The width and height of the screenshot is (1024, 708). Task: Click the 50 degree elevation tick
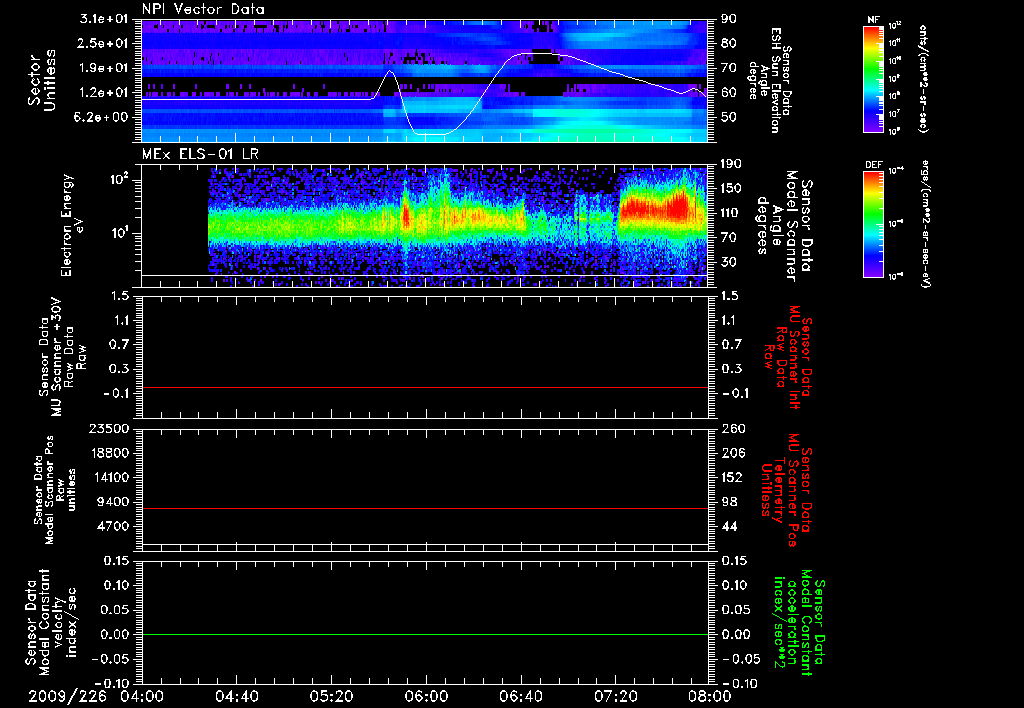[x=729, y=117]
